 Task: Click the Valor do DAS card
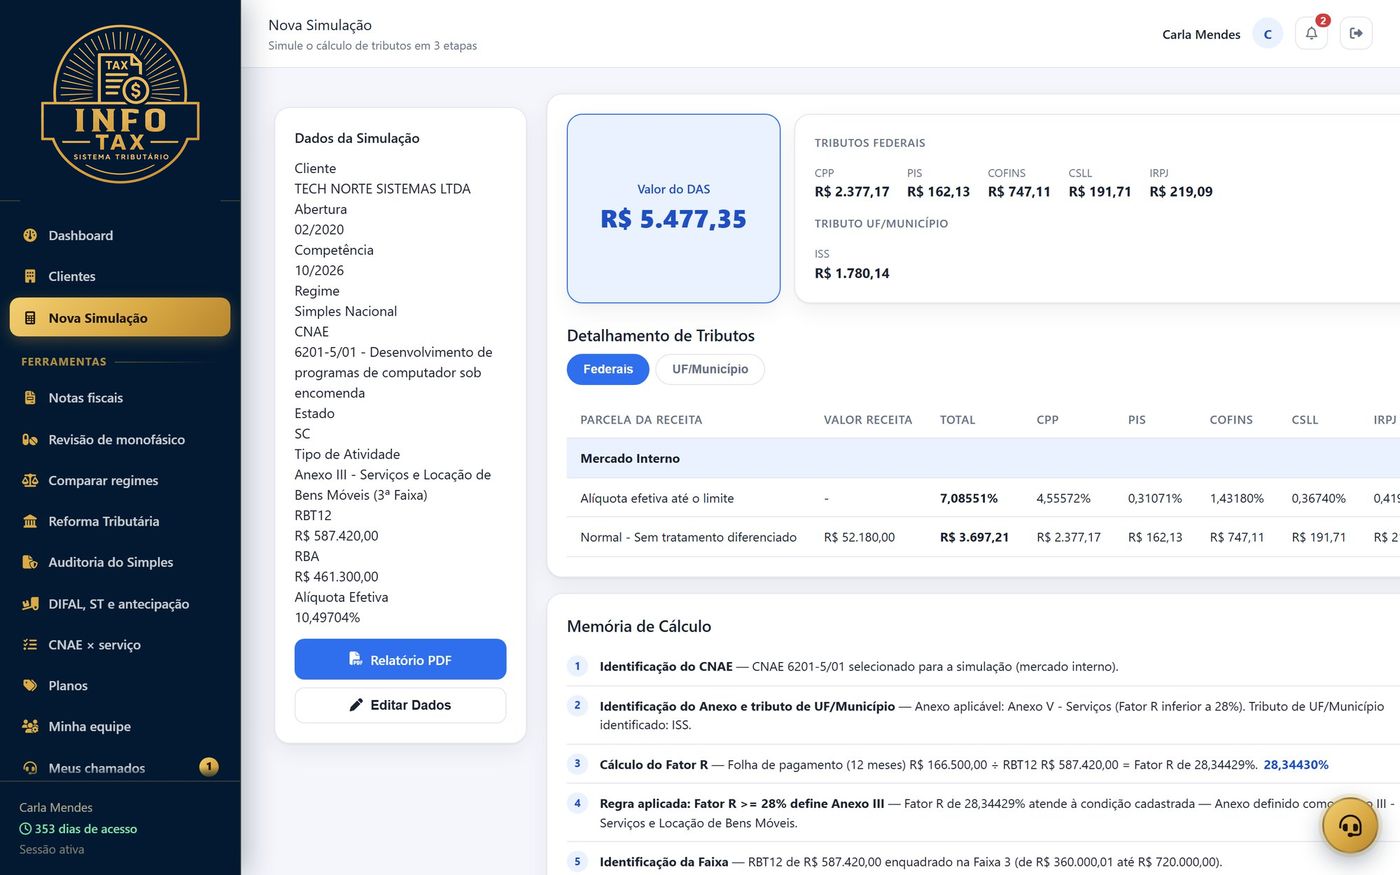pyautogui.click(x=673, y=208)
